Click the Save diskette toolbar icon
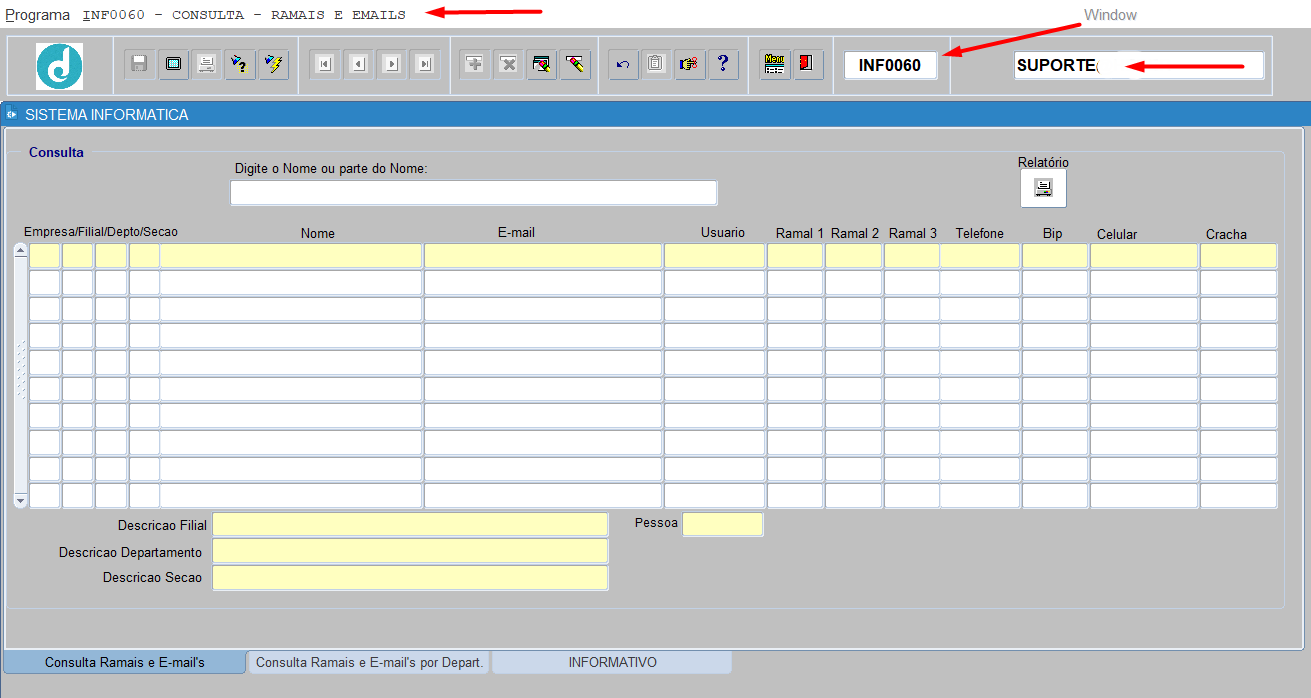 coord(140,64)
